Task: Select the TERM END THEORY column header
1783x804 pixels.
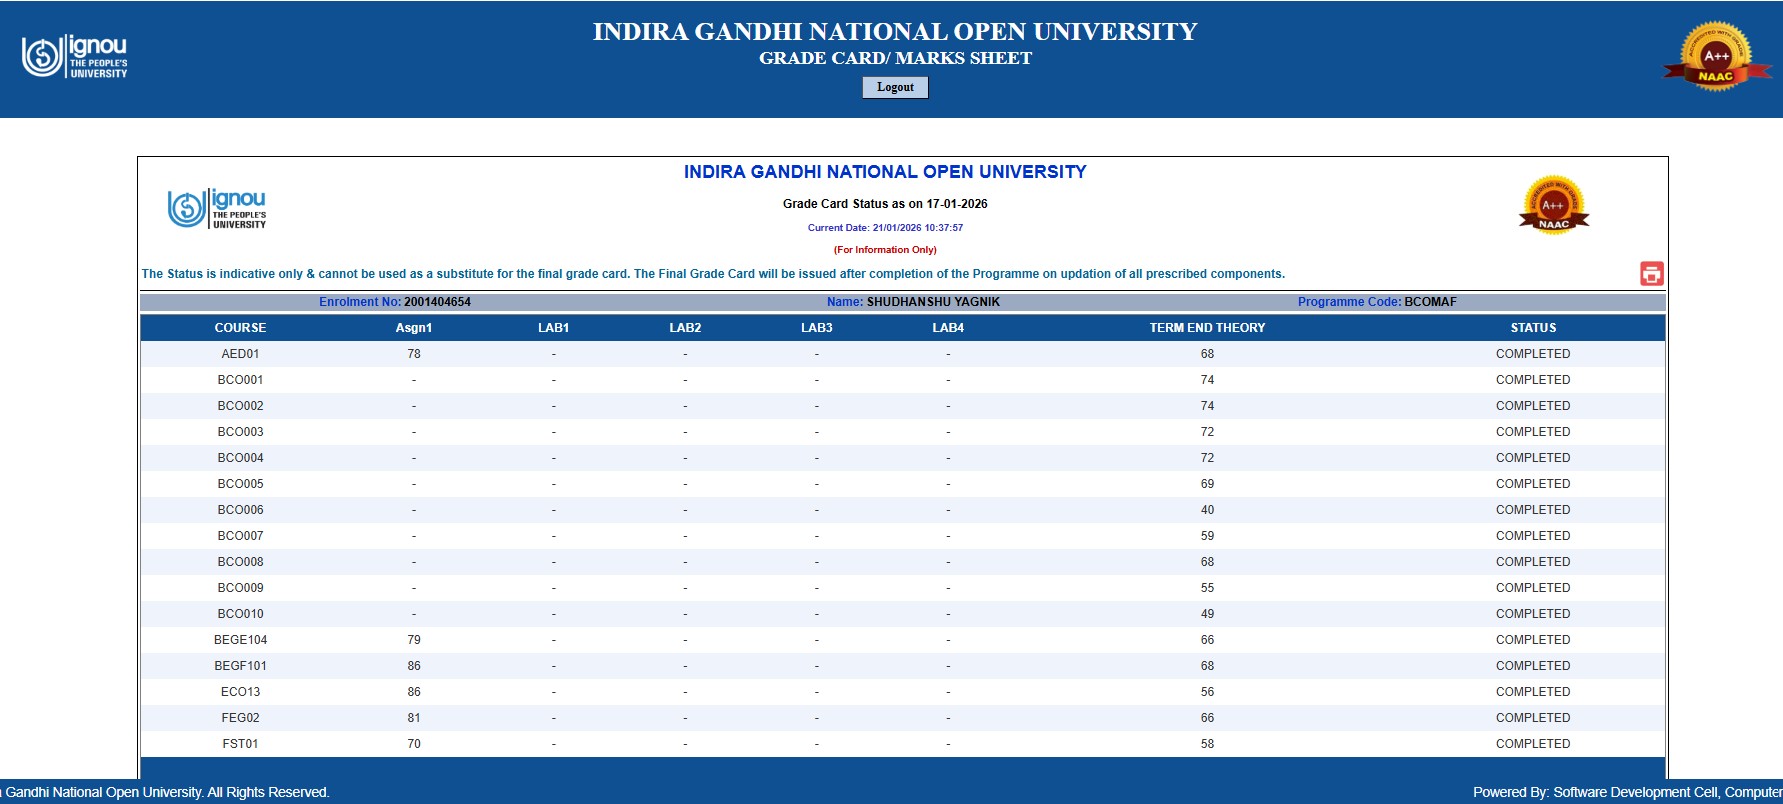Action: [1207, 328]
